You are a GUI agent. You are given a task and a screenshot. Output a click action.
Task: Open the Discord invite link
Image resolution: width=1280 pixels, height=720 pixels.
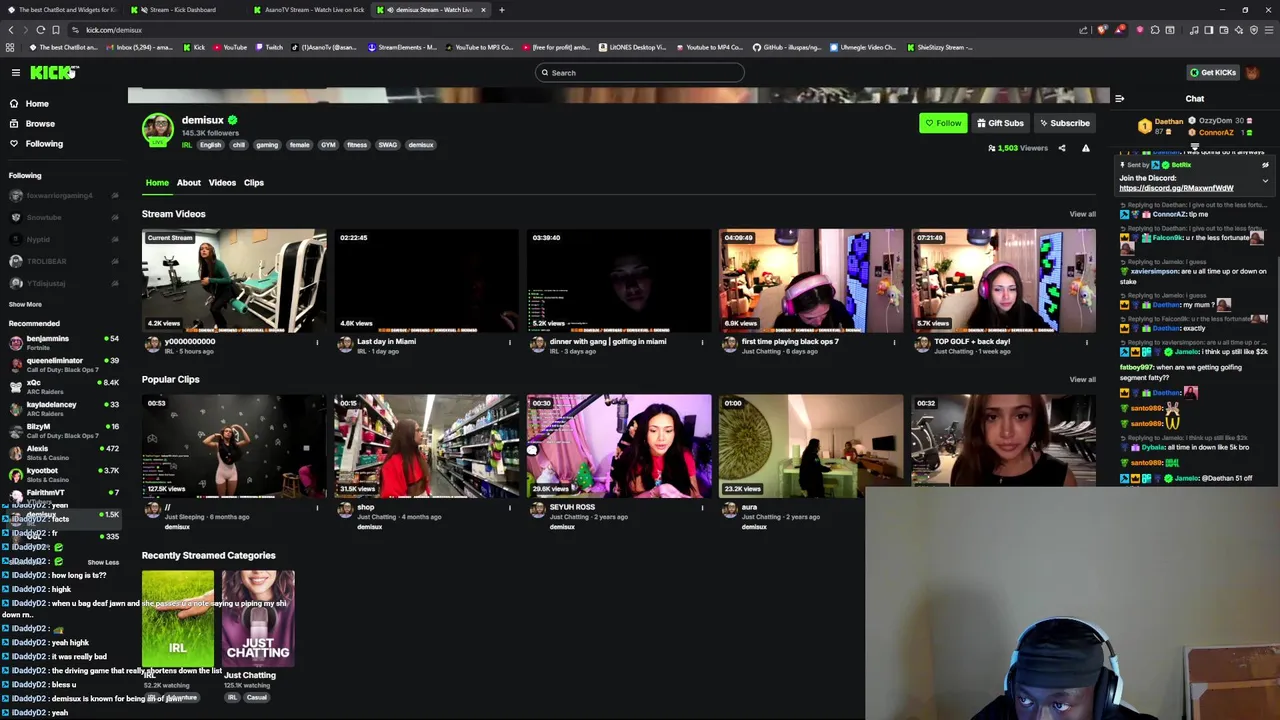tap(1176, 188)
